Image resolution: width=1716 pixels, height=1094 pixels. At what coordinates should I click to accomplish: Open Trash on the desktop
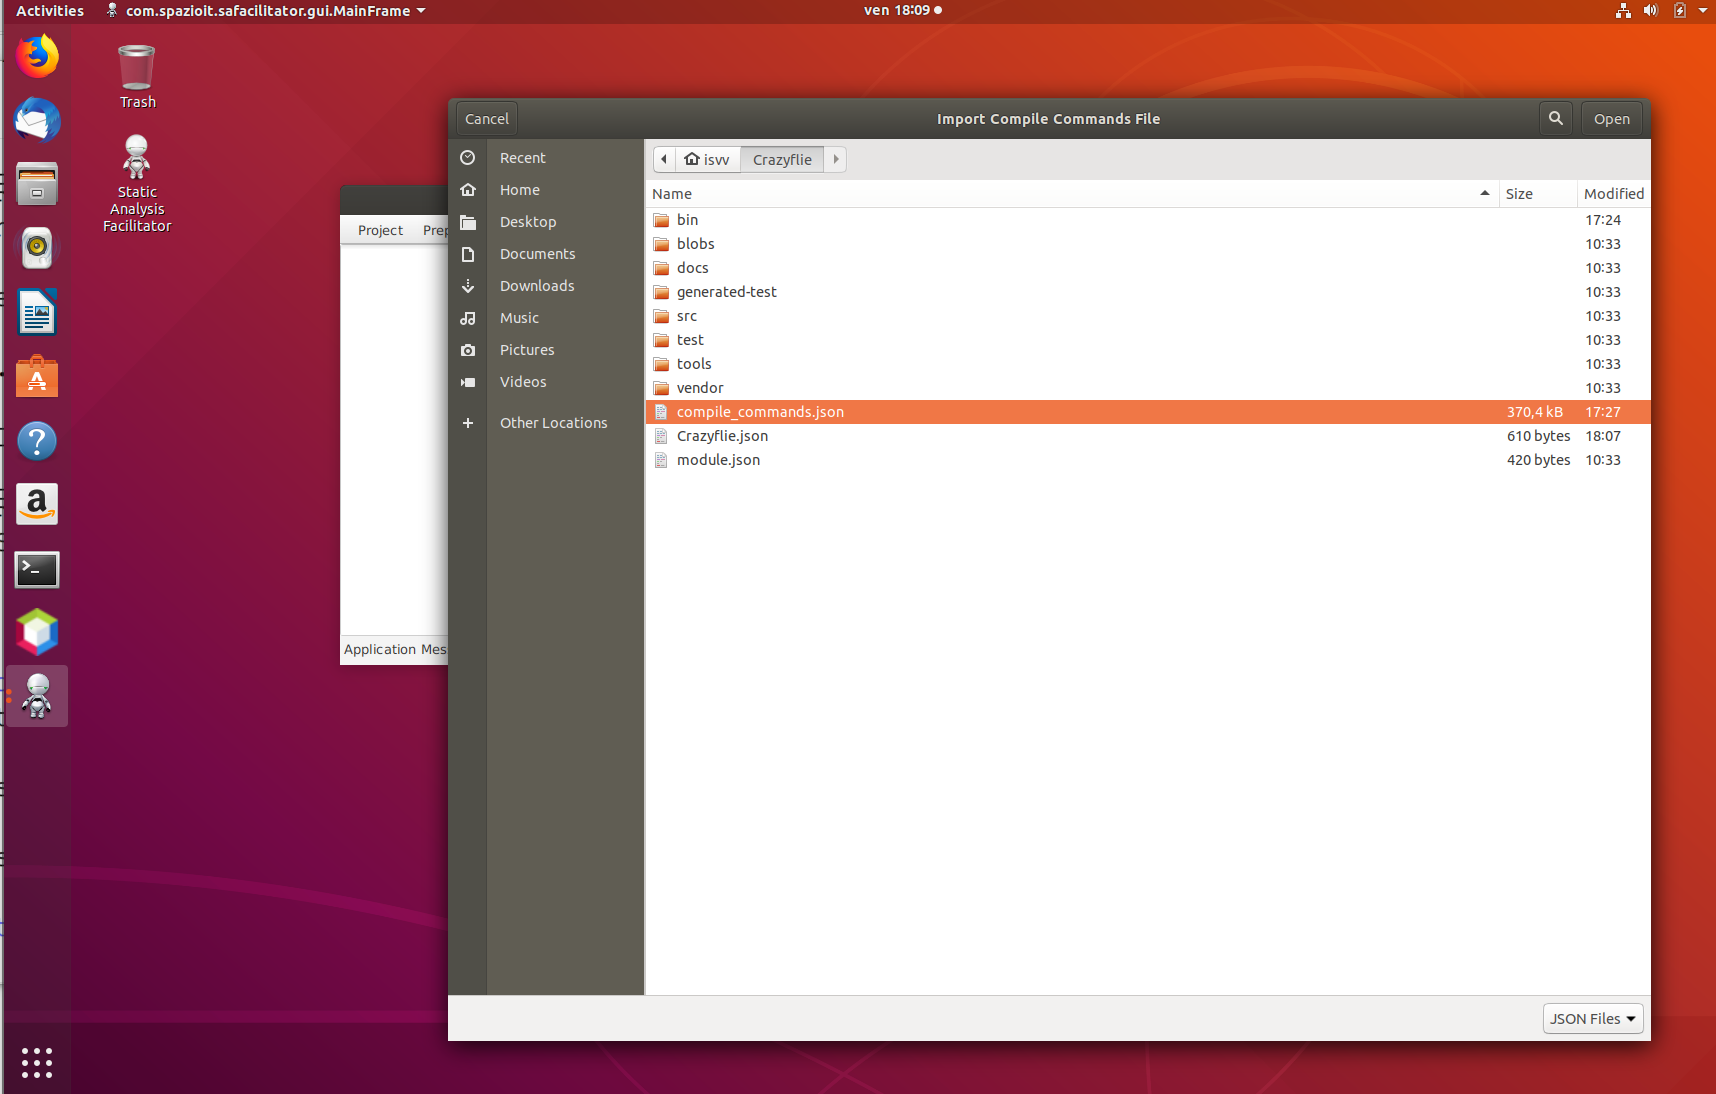click(x=137, y=76)
